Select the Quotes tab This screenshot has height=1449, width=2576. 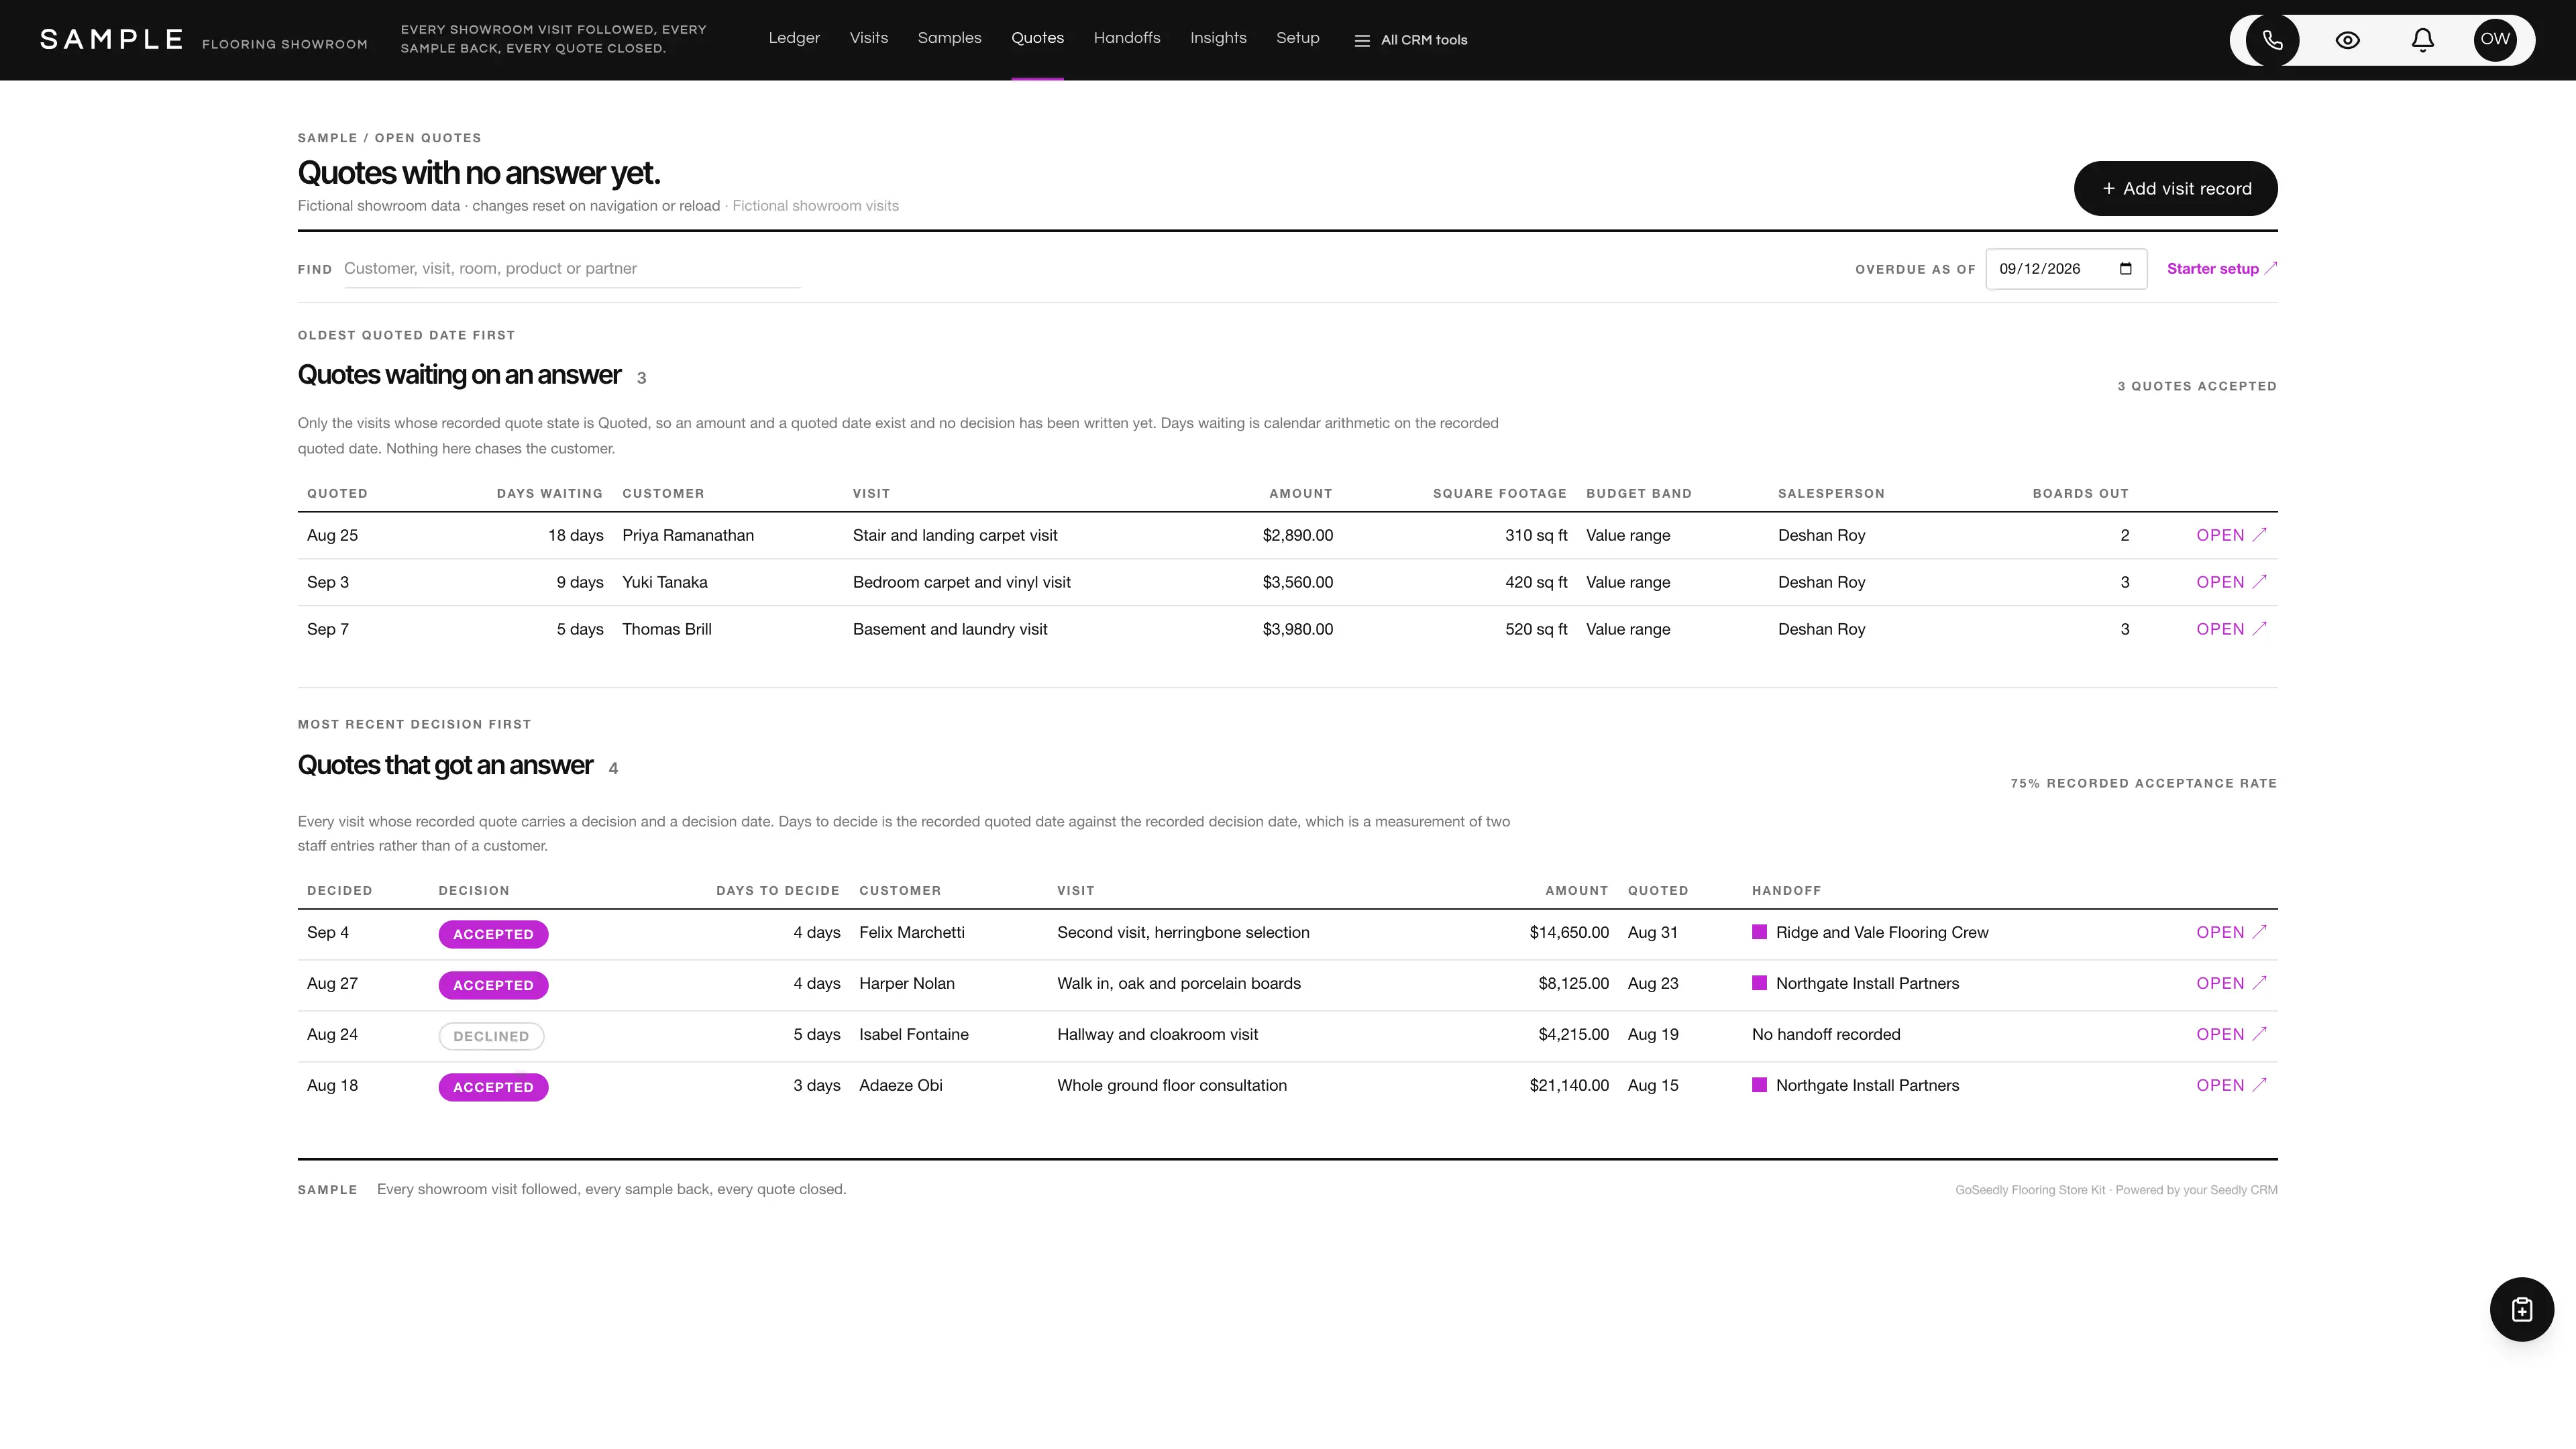[x=1037, y=38]
